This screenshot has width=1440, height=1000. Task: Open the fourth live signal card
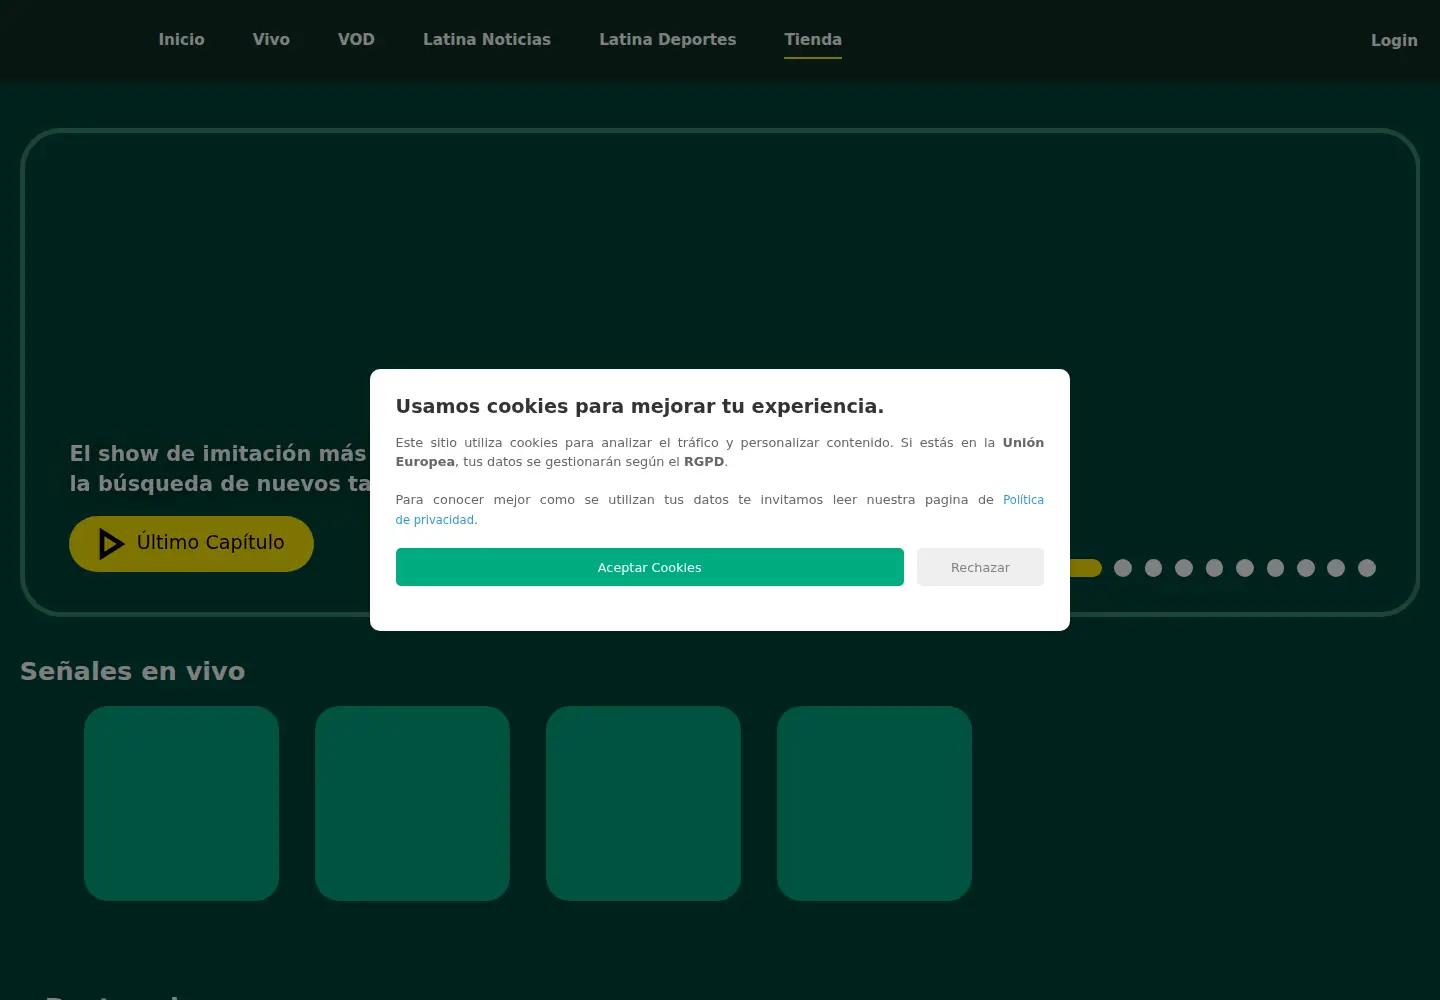pyautogui.click(x=874, y=803)
